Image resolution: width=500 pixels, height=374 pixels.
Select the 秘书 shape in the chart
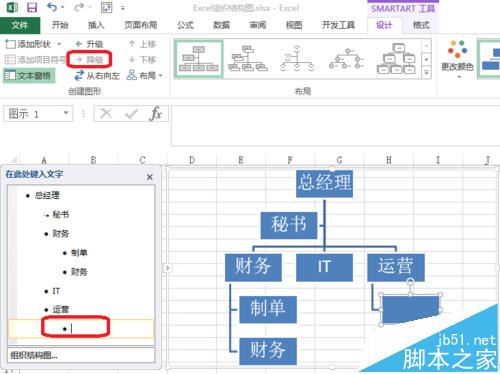(289, 225)
